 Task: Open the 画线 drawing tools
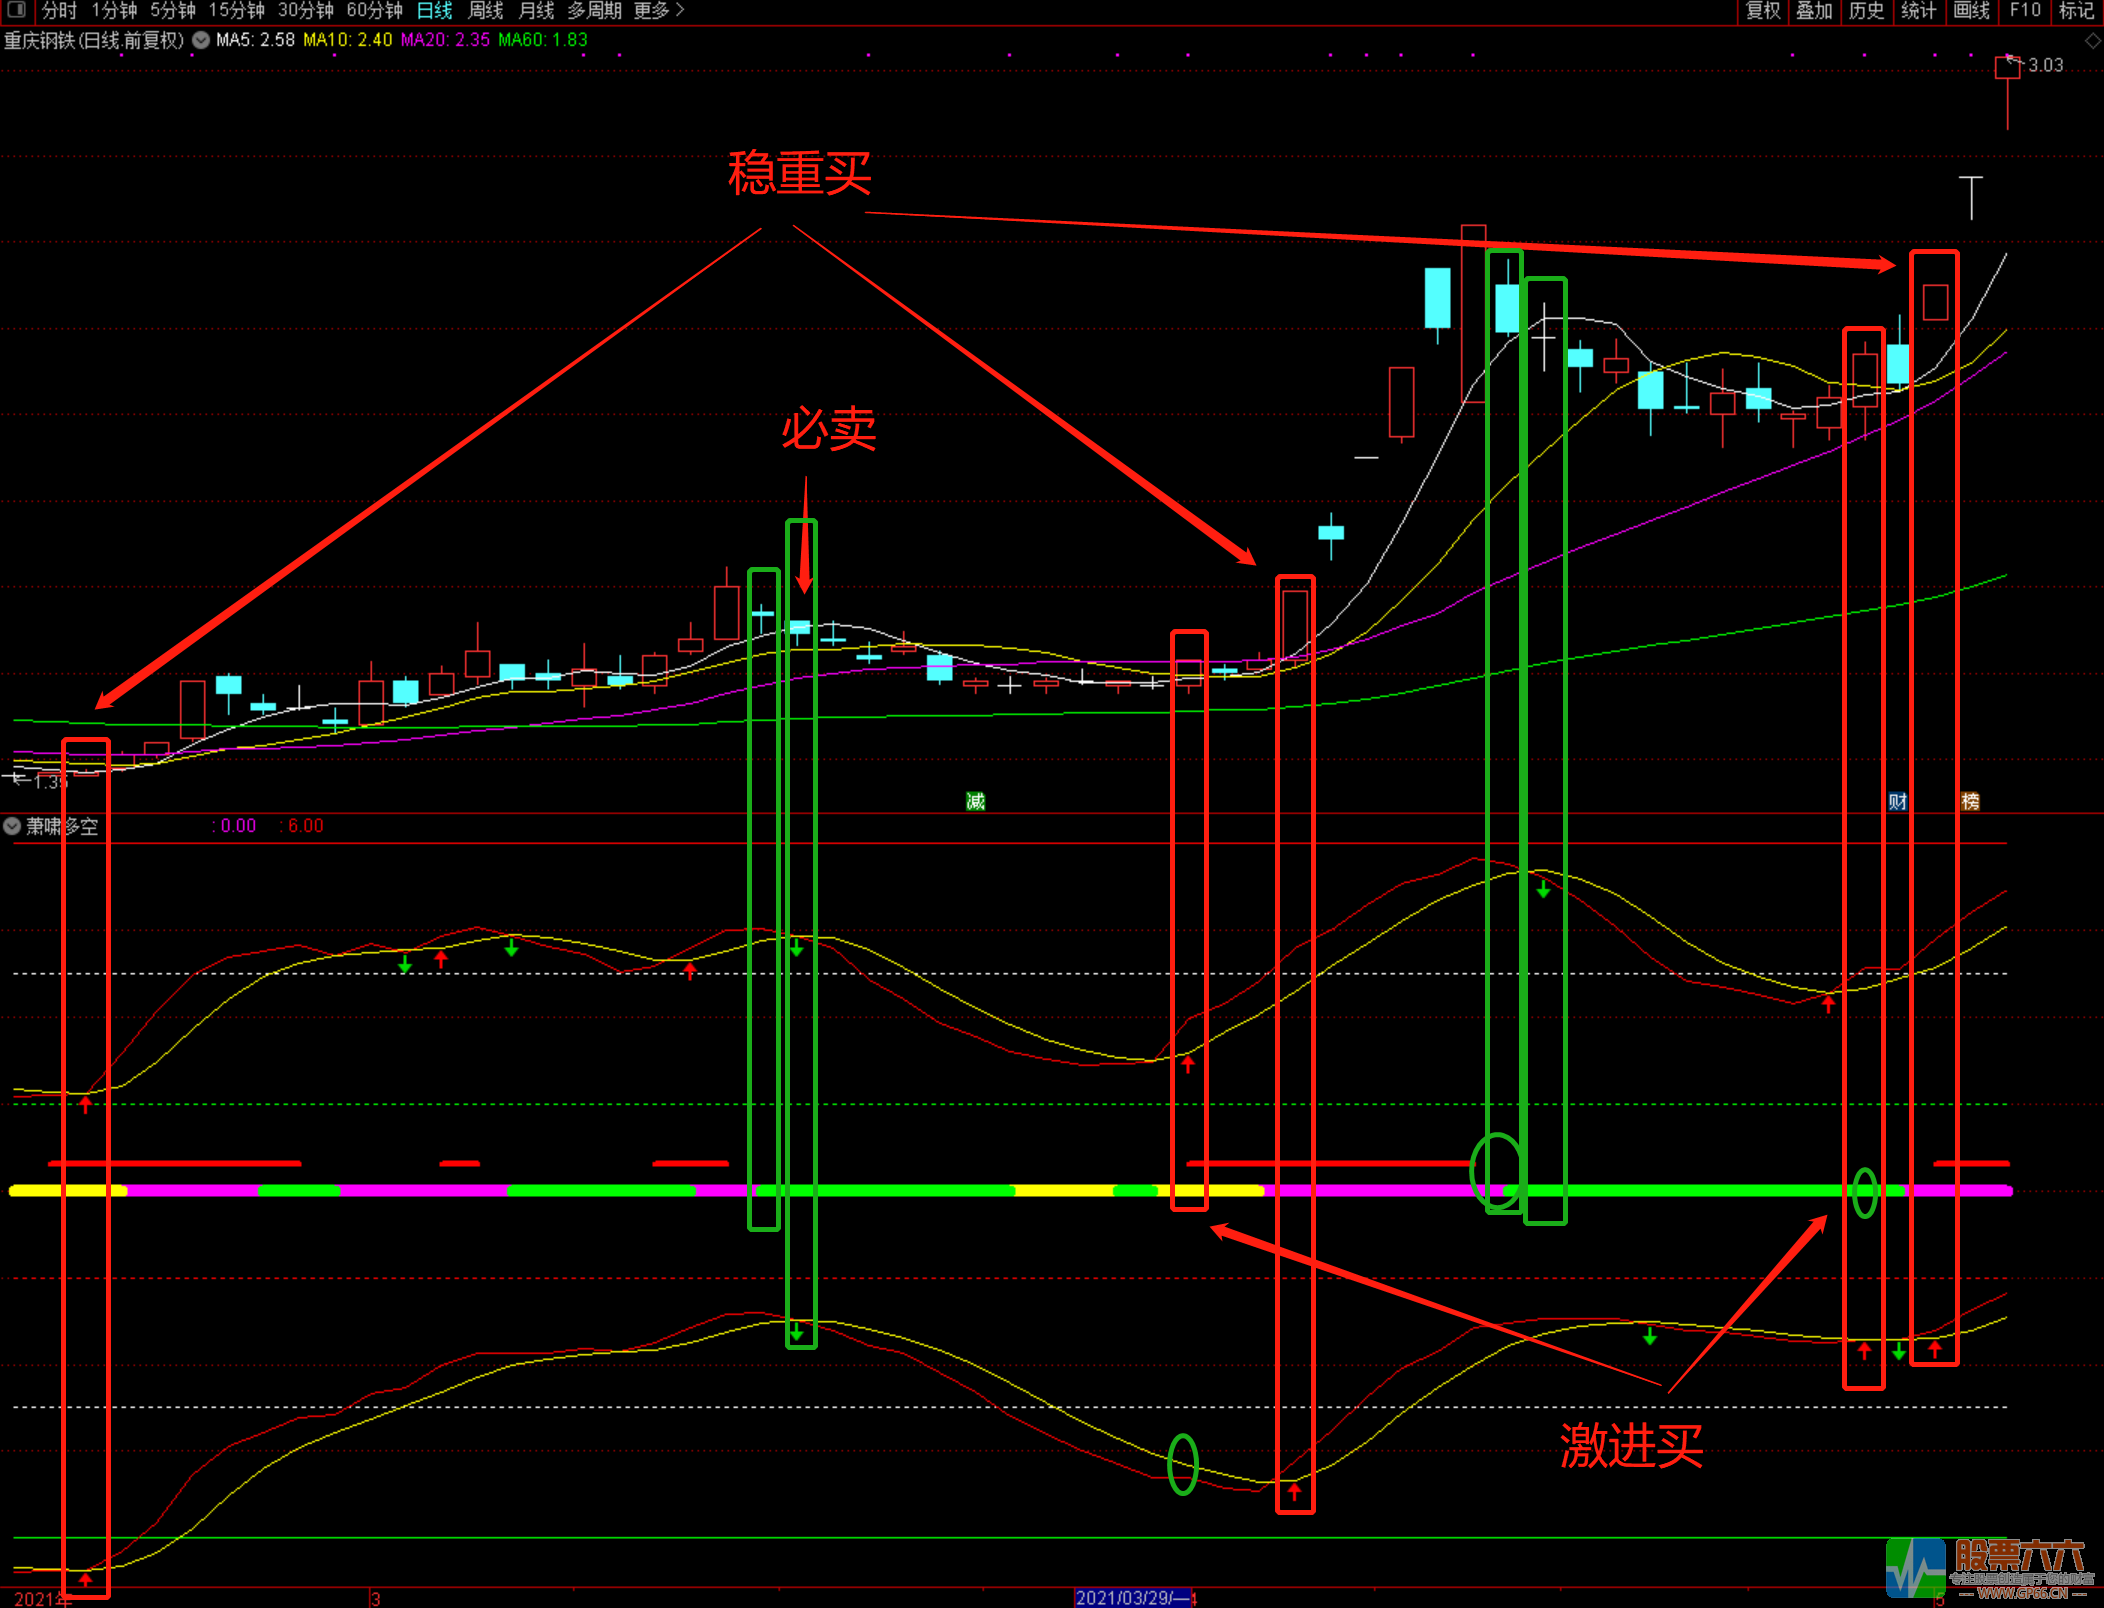point(1971,11)
